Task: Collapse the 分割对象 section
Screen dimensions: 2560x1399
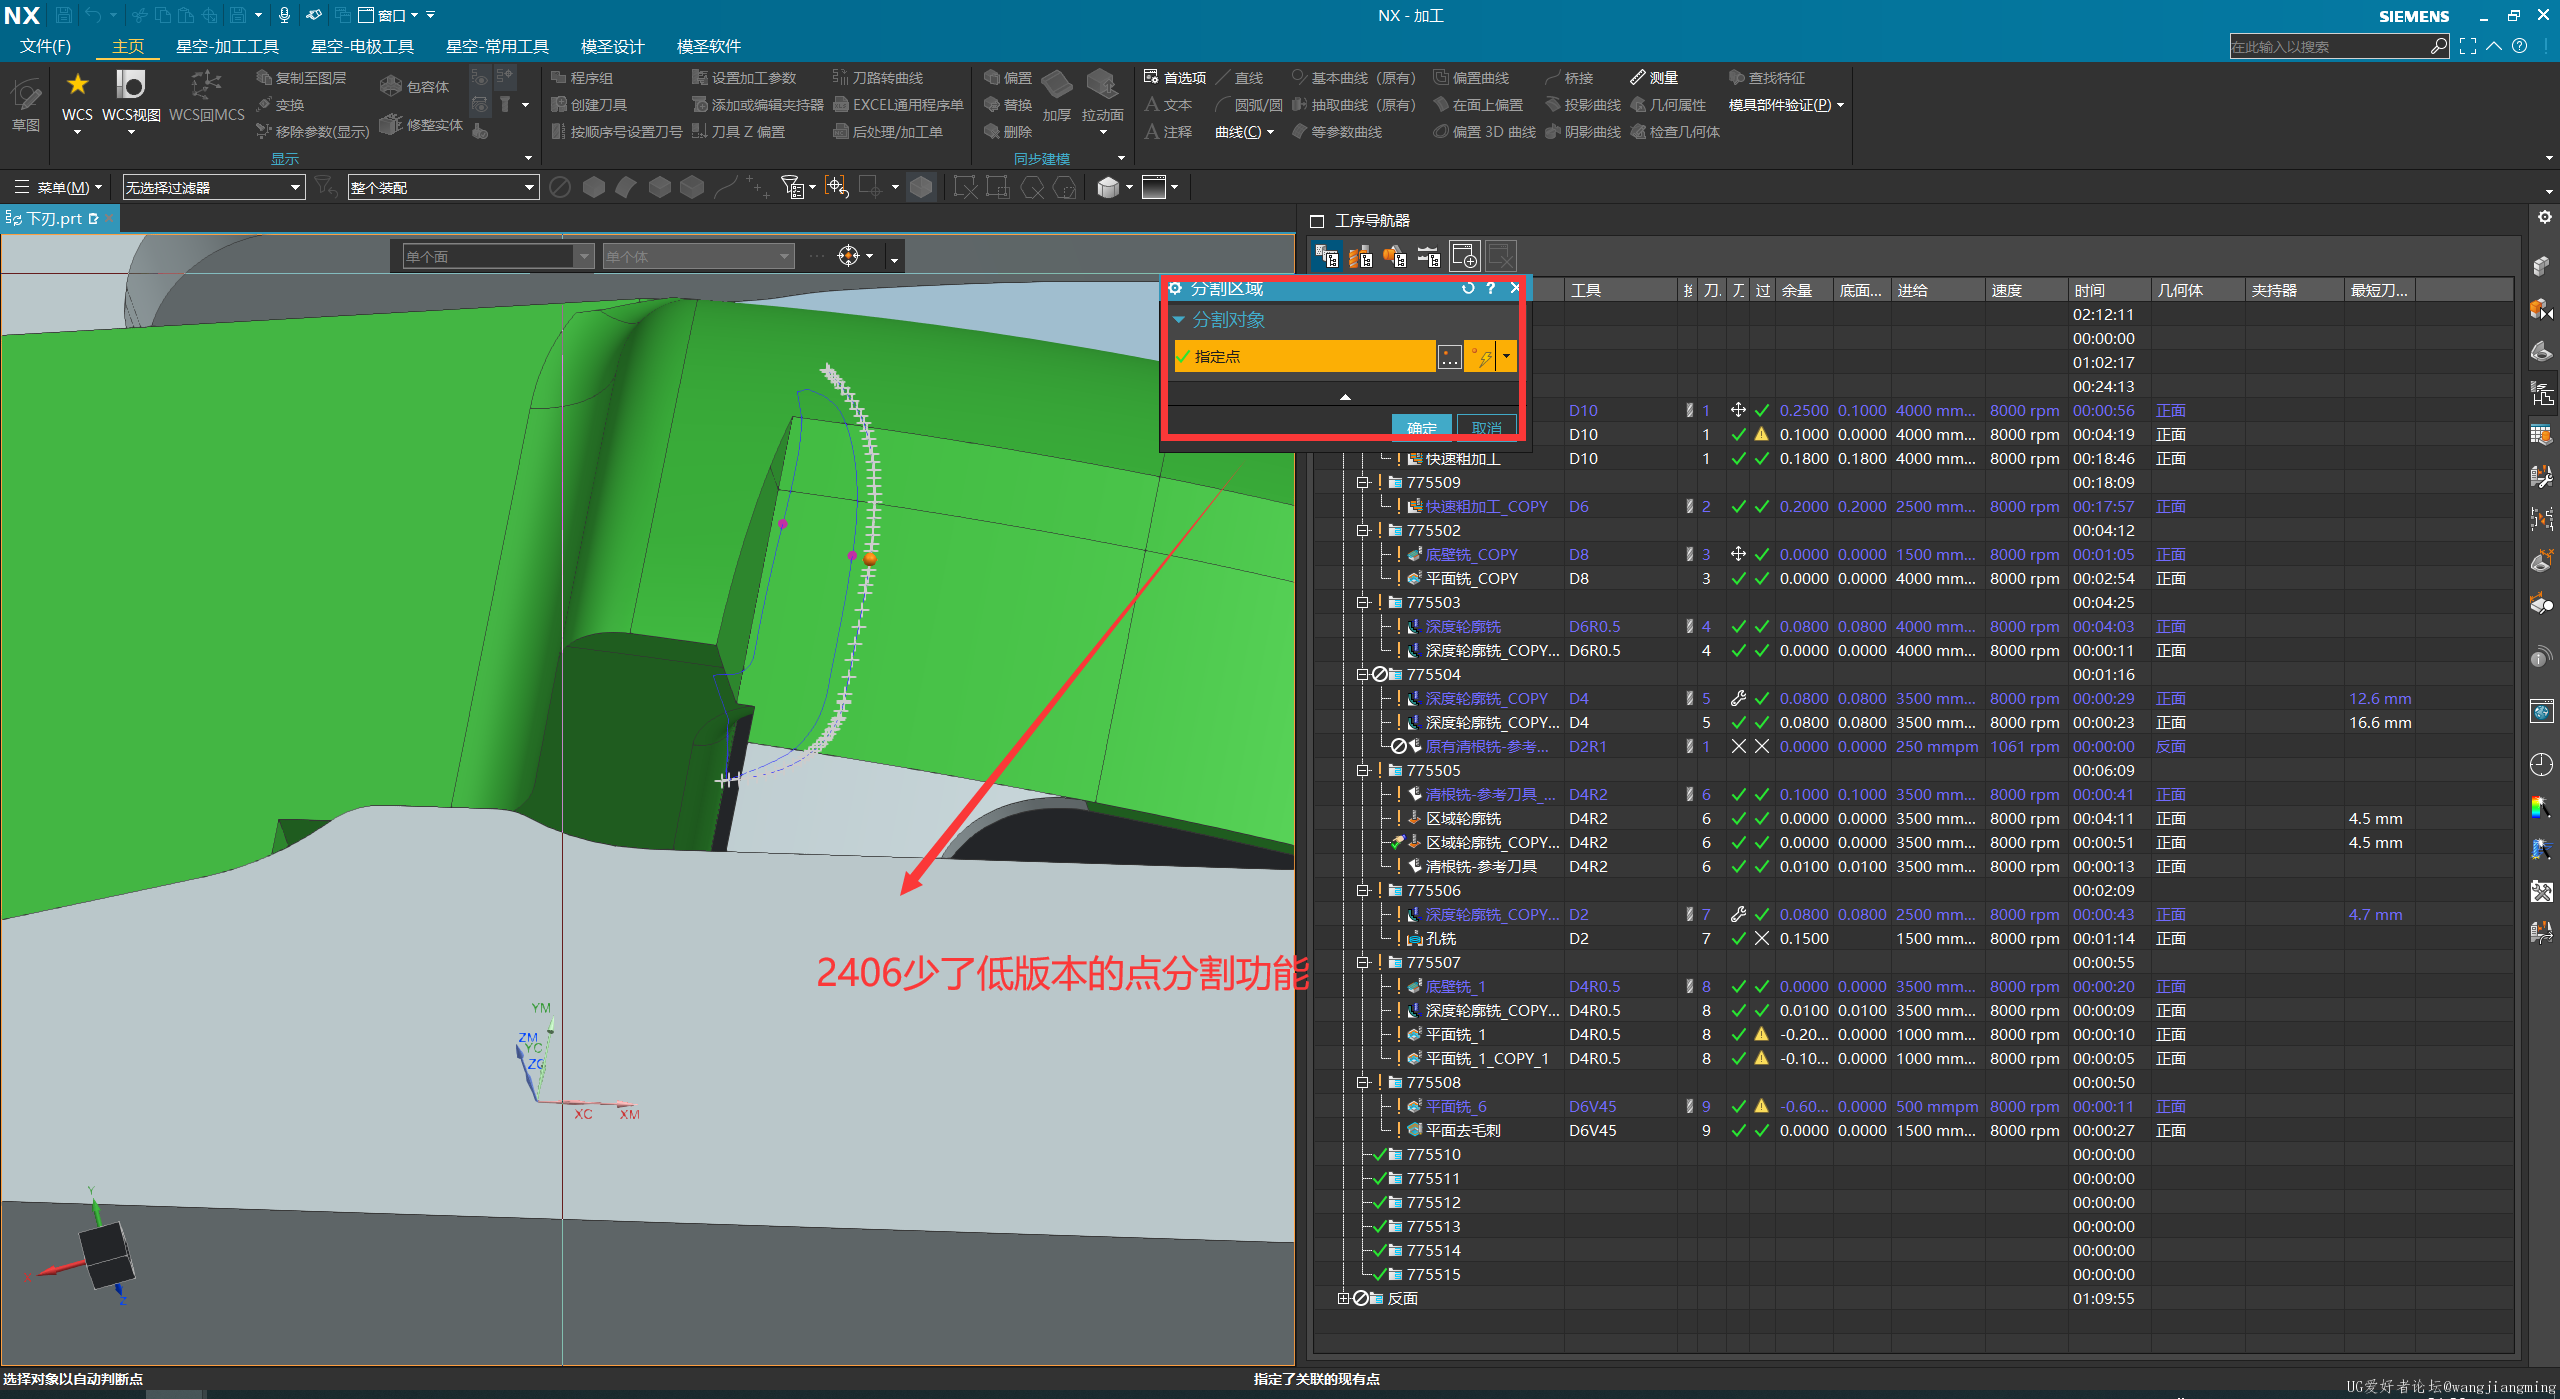Action: click(x=1180, y=320)
